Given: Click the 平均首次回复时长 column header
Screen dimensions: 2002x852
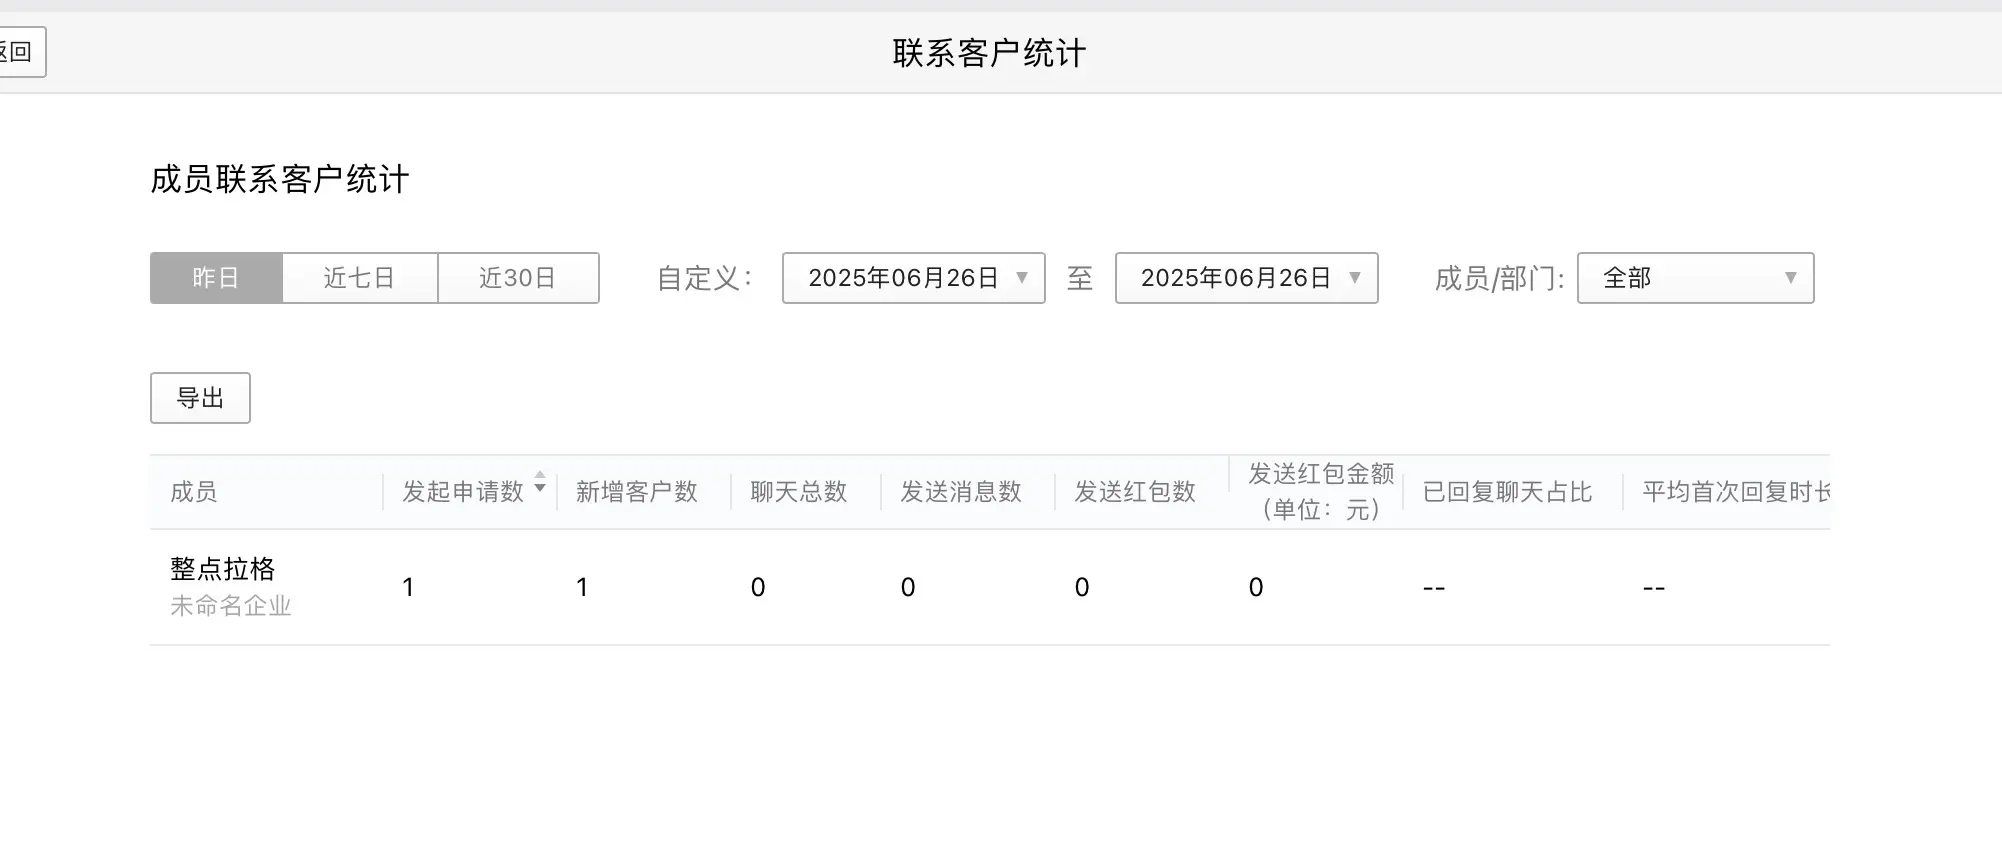Looking at the screenshot, I should pos(1735,492).
